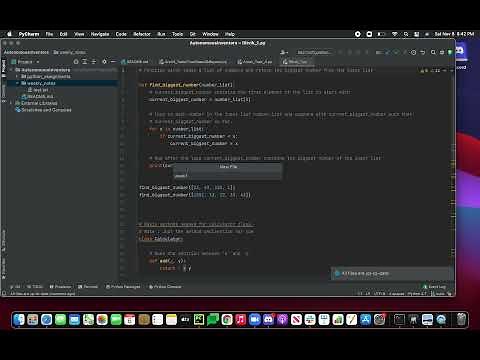This screenshot has width=480, height=360.
Task: Open App Store from the Dock
Action: 366,320
